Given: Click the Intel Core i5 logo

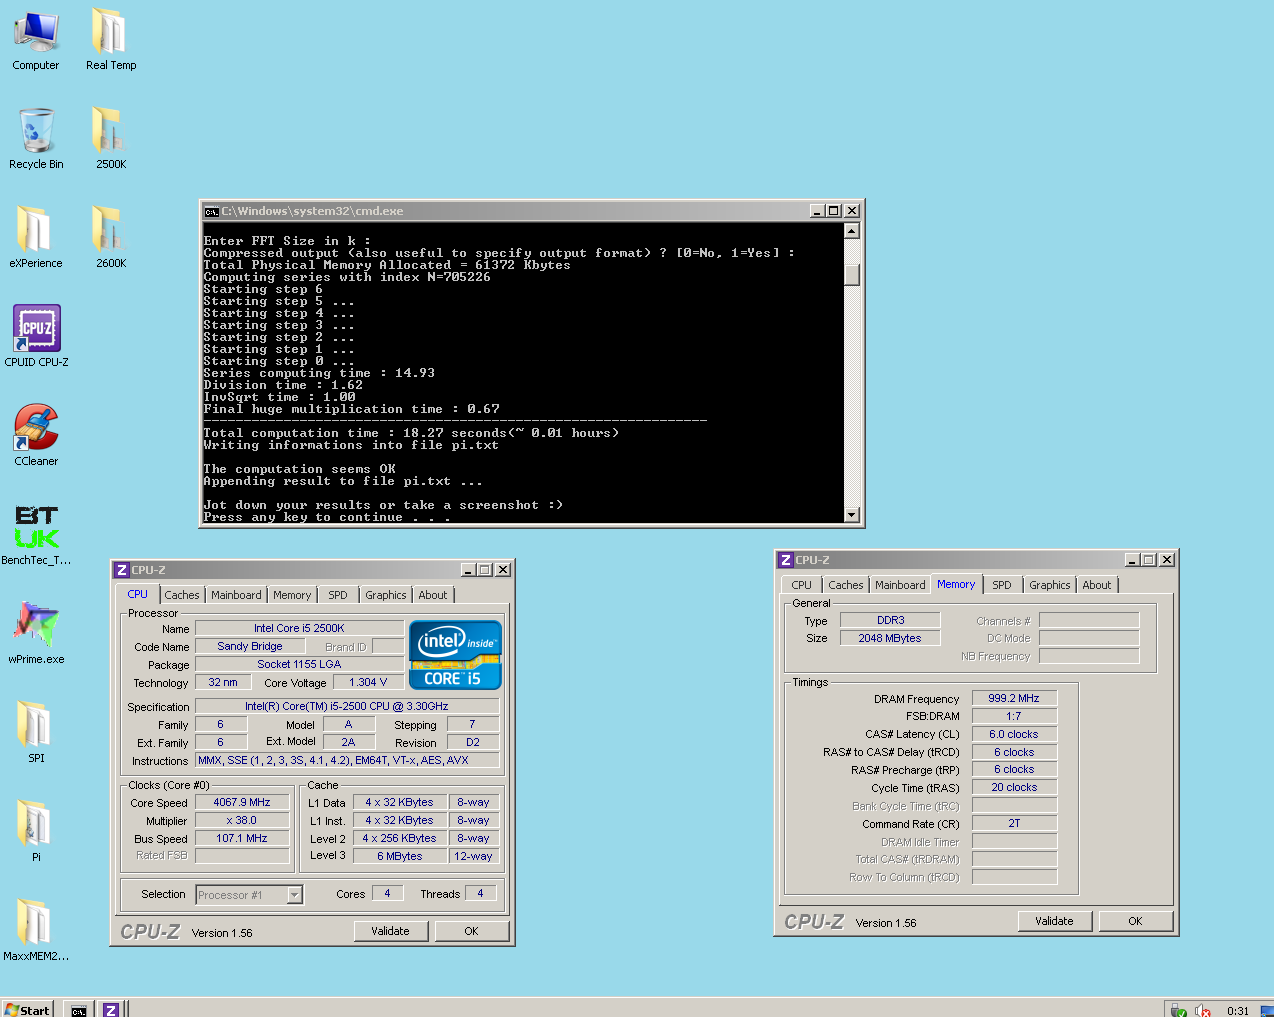Looking at the screenshot, I should [455, 654].
